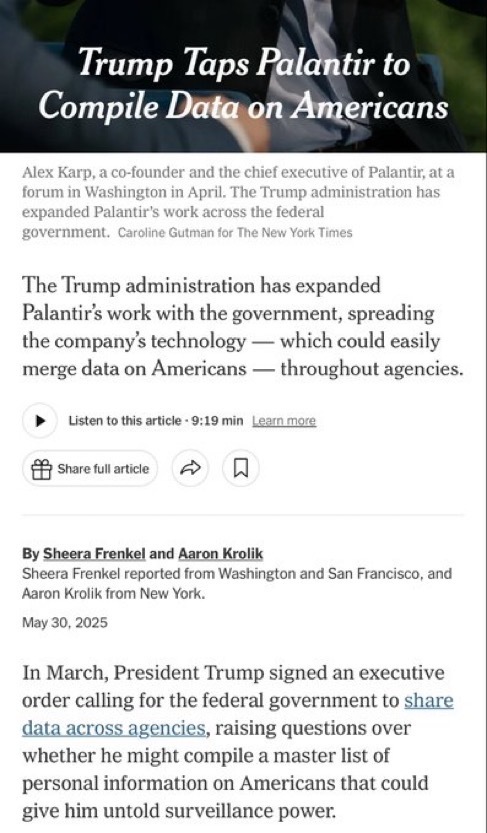Viewport: 487px width, 833px height.
Task: Tap the summary paragraph about Palantir's work
Action: (242, 327)
